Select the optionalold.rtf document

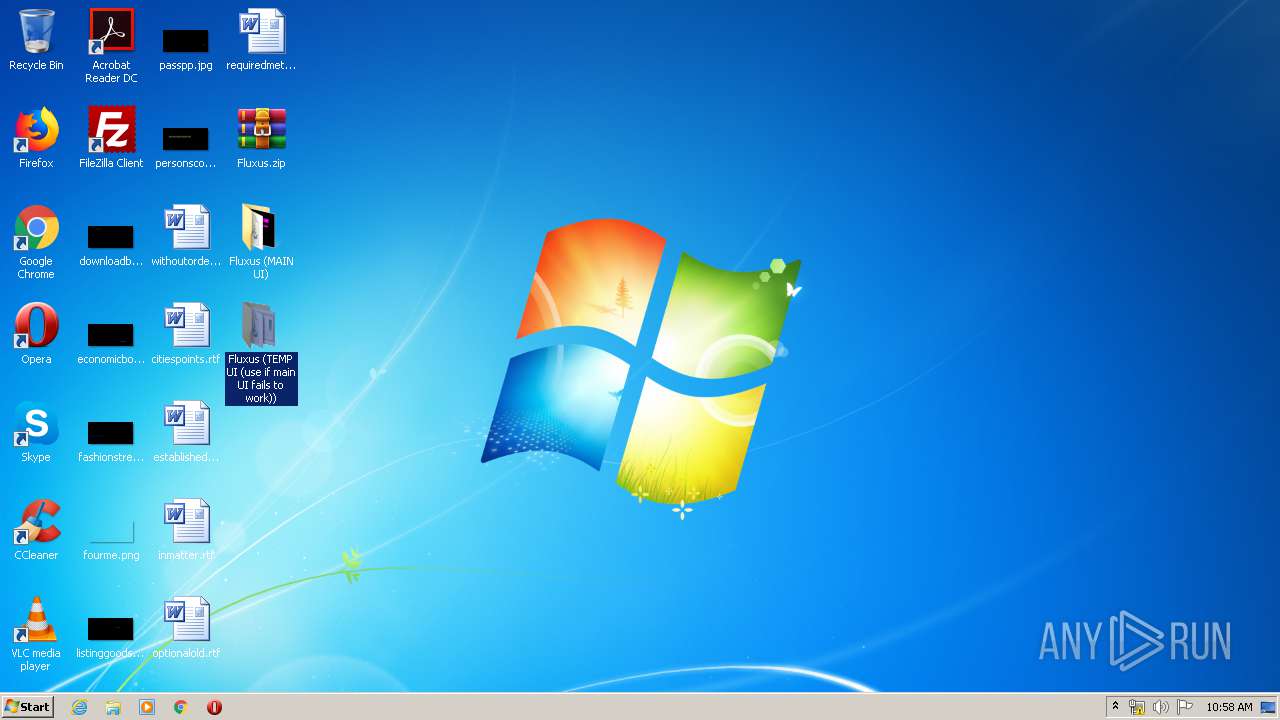[x=186, y=628]
